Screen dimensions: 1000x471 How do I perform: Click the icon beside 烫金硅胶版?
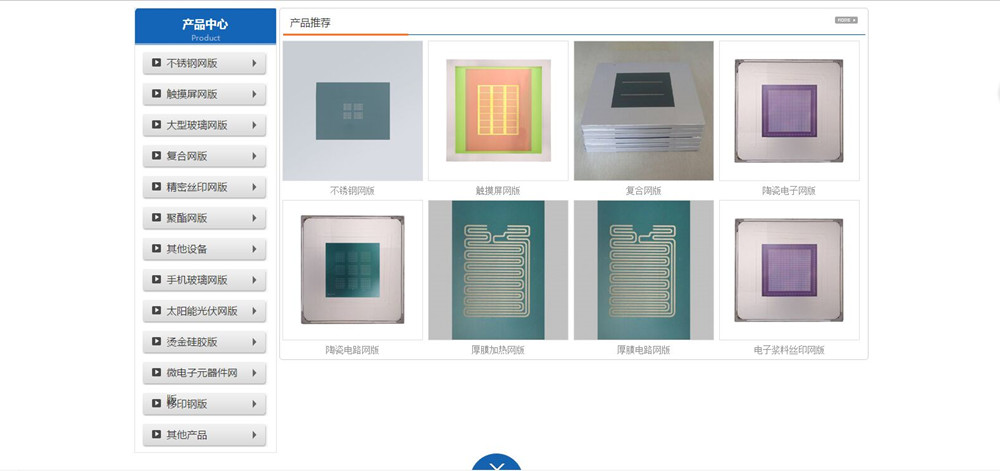[x=156, y=342]
